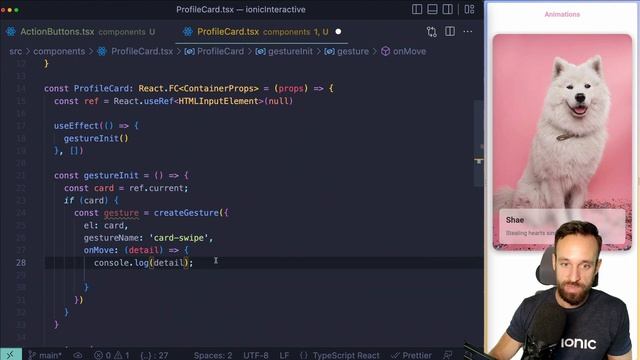Click createGesture function call
This screenshot has width=640, height=360.
tap(186, 213)
